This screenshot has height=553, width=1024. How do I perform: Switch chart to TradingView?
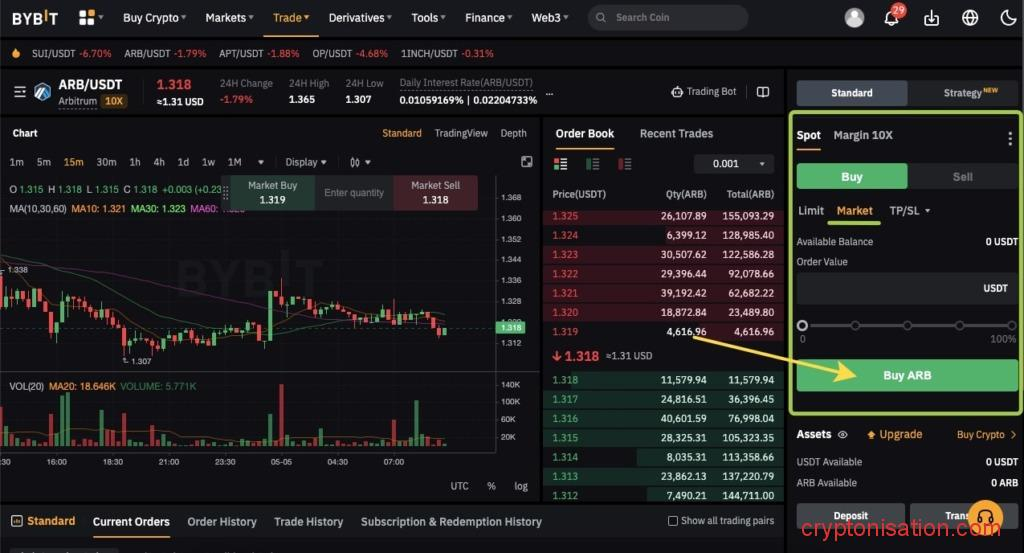coord(461,133)
